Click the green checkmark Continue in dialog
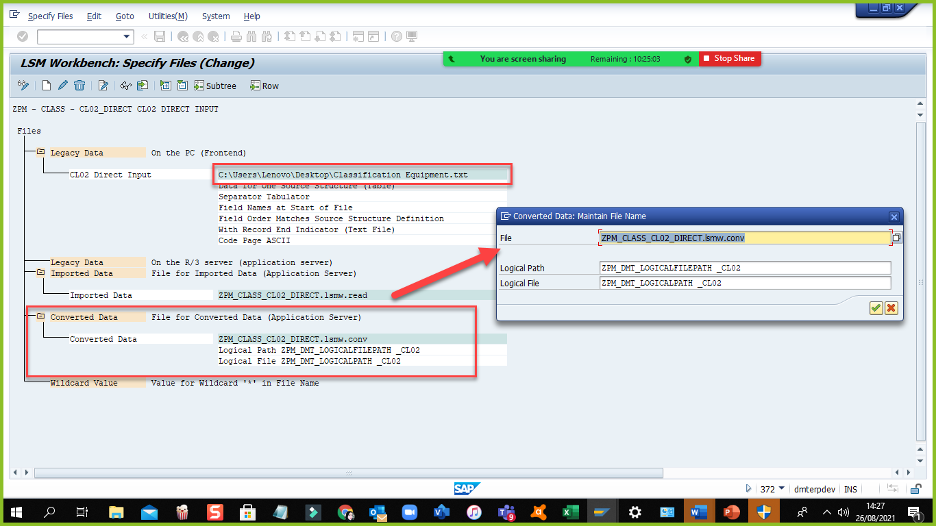Screen dimensions: 936x526 point(875,308)
